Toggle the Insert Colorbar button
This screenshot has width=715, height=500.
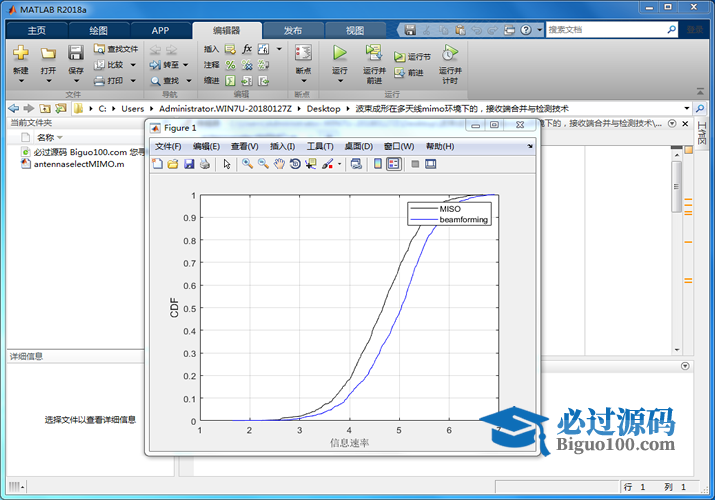coord(378,164)
